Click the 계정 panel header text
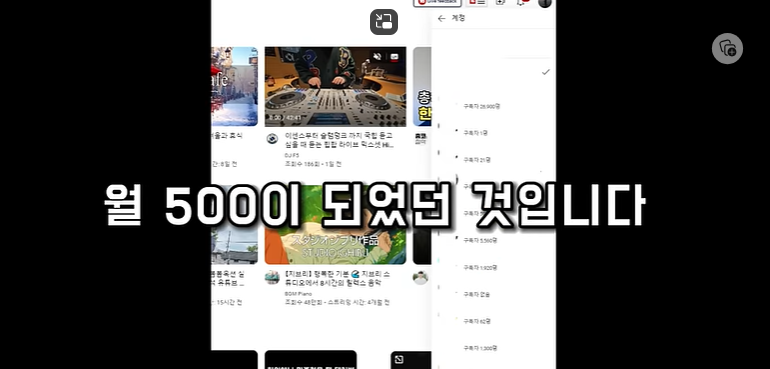 pyautogui.click(x=458, y=18)
